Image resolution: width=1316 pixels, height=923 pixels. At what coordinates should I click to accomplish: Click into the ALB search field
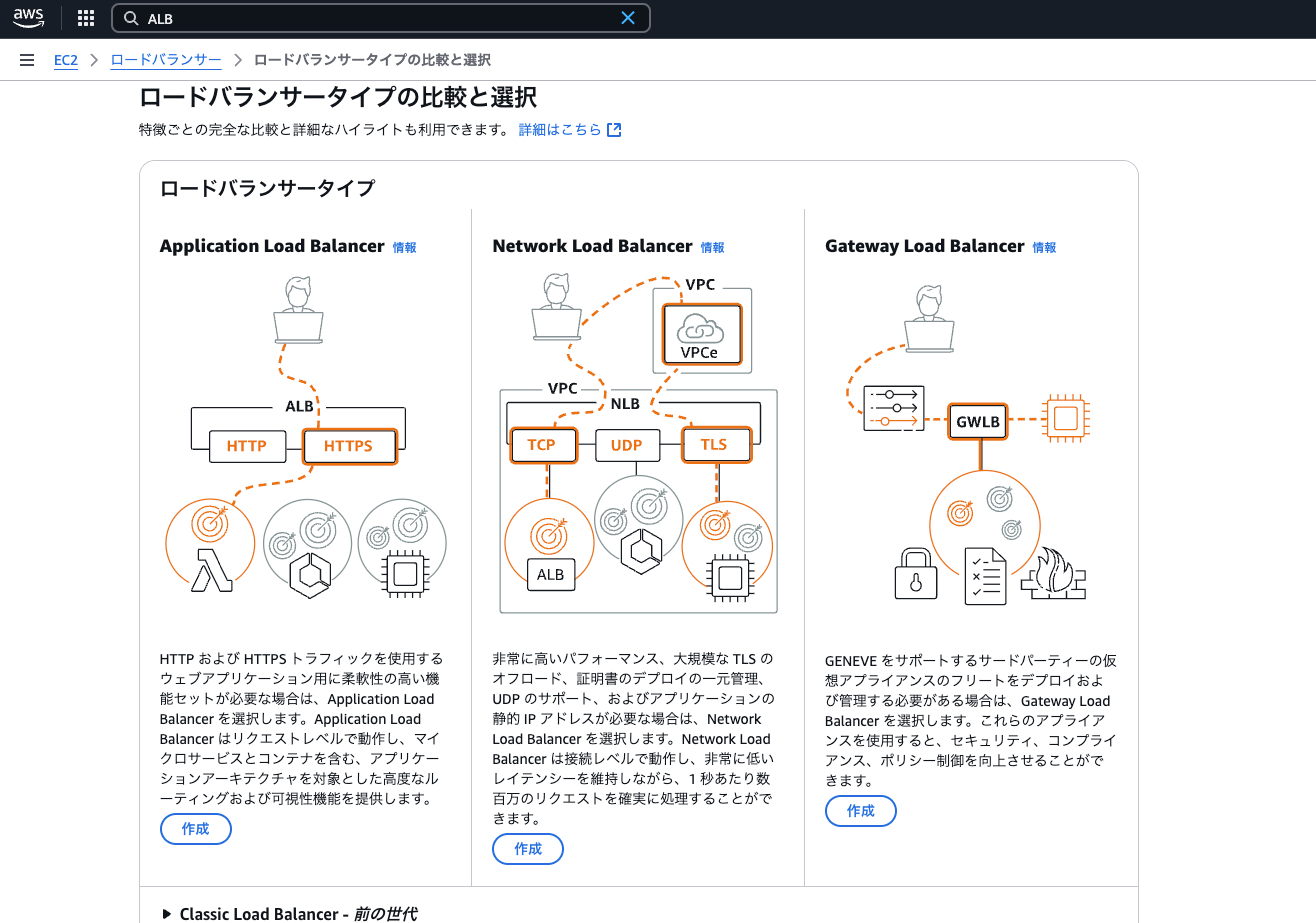(x=380, y=18)
